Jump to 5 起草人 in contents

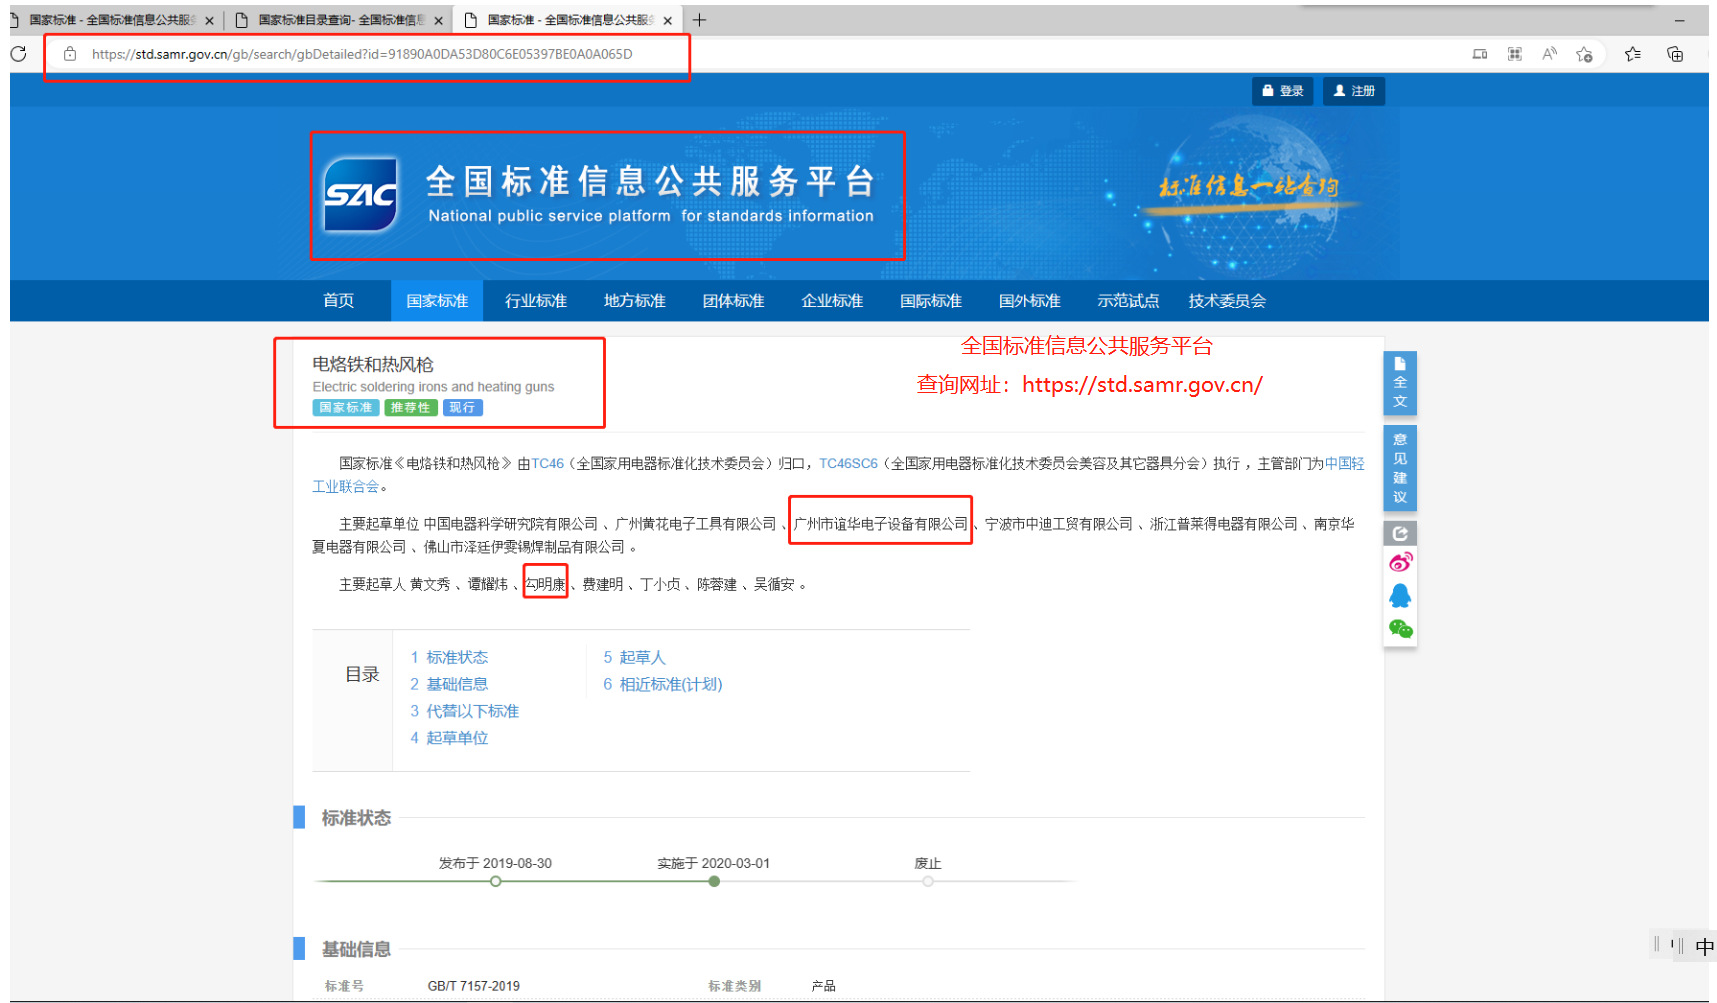pos(634,658)
